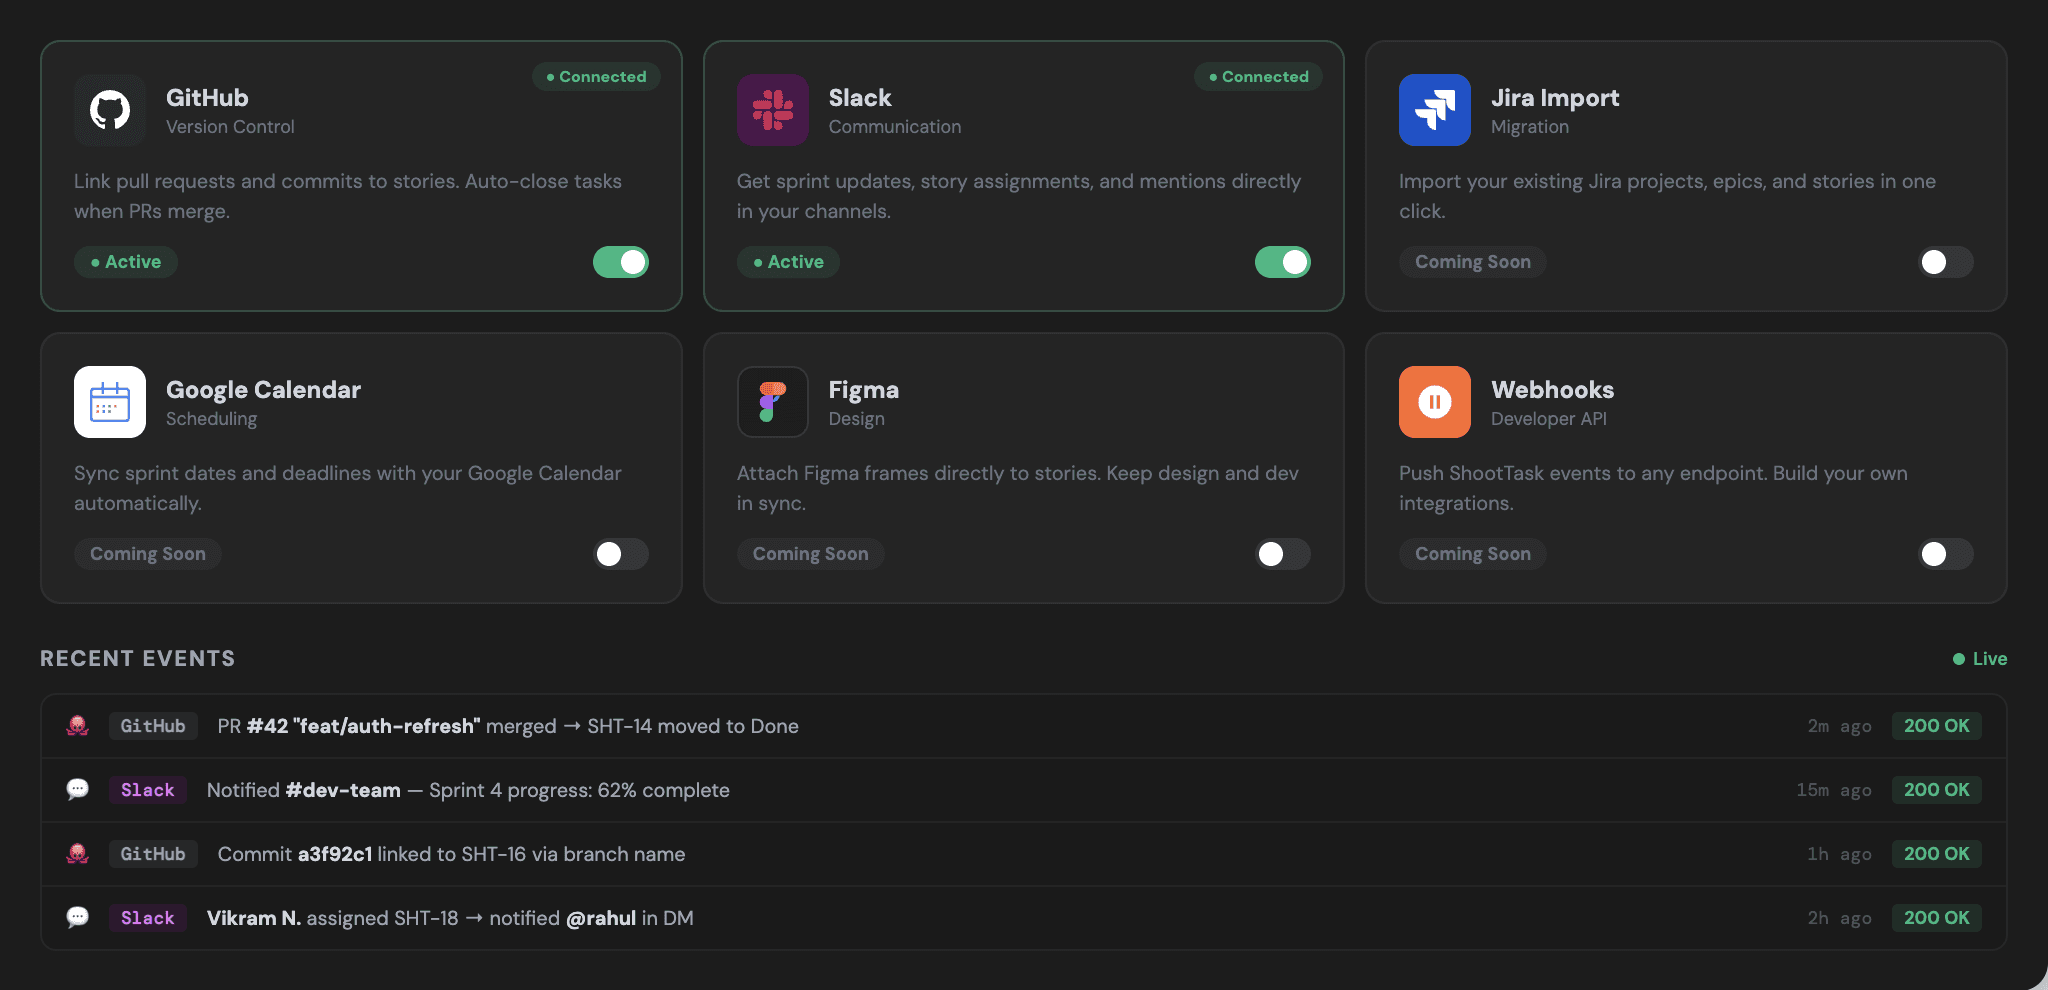Click the speech bubble icon on #dev-team event
2048x990 pixels.
point(78,790)
